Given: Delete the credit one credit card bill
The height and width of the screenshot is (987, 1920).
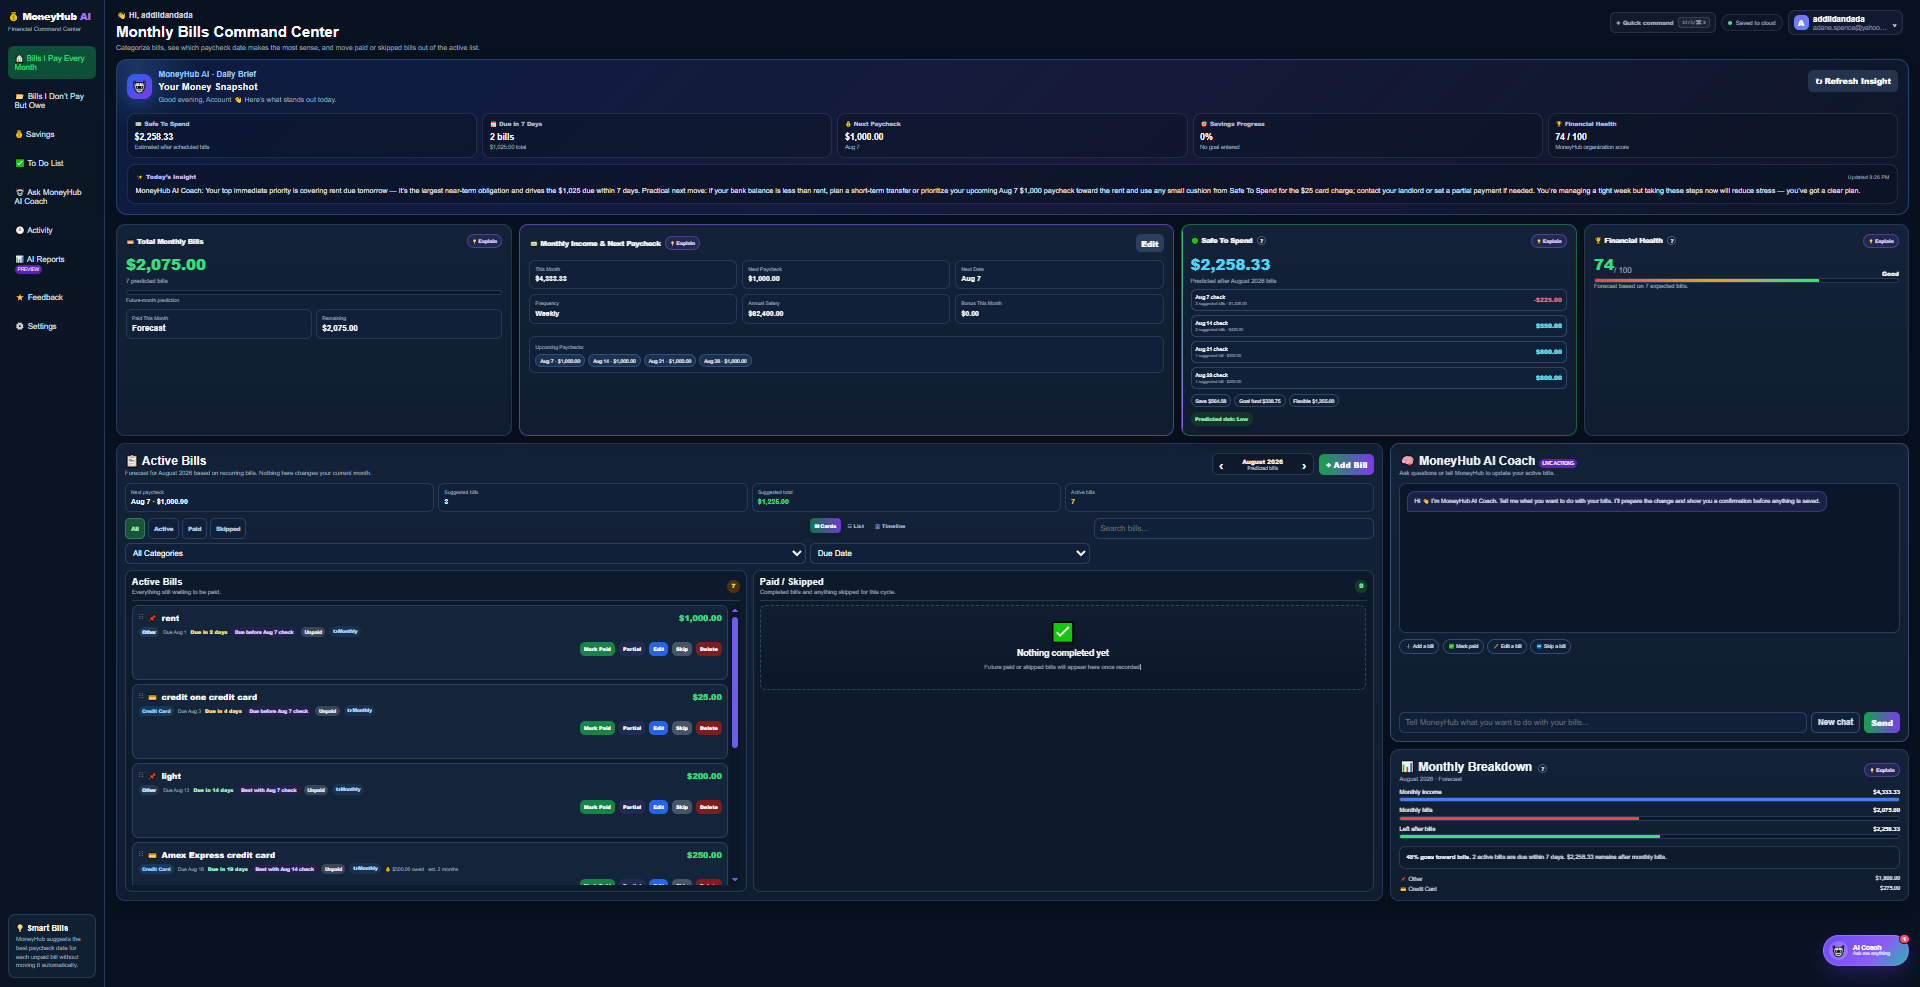Looking at the screenshot, I should coord(709,728).
